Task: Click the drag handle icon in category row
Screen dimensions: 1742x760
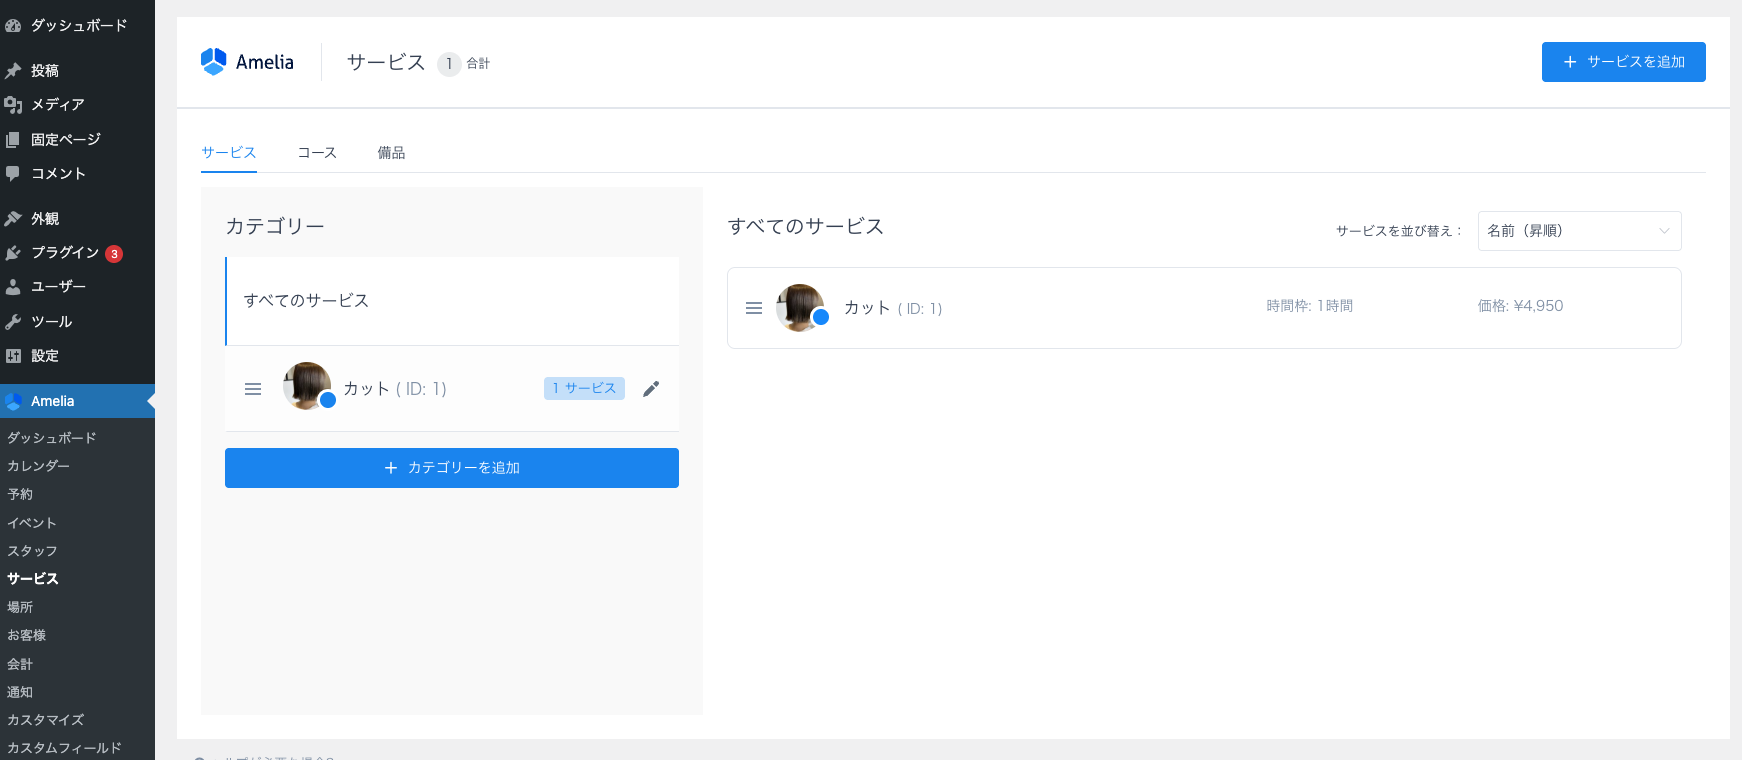Action: pyautogui.click(x=253, y=389)
